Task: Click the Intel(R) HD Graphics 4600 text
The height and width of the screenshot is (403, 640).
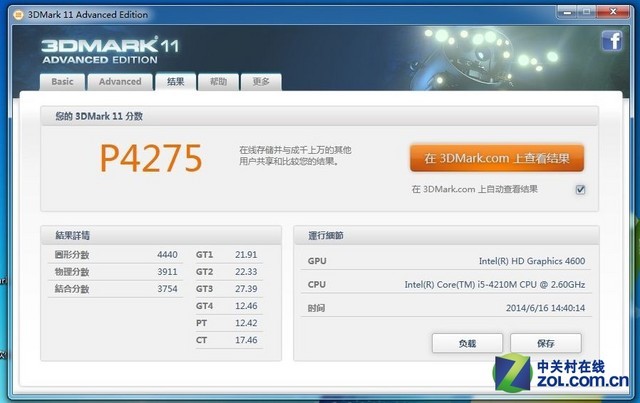Action: click(x=532, y=261)
